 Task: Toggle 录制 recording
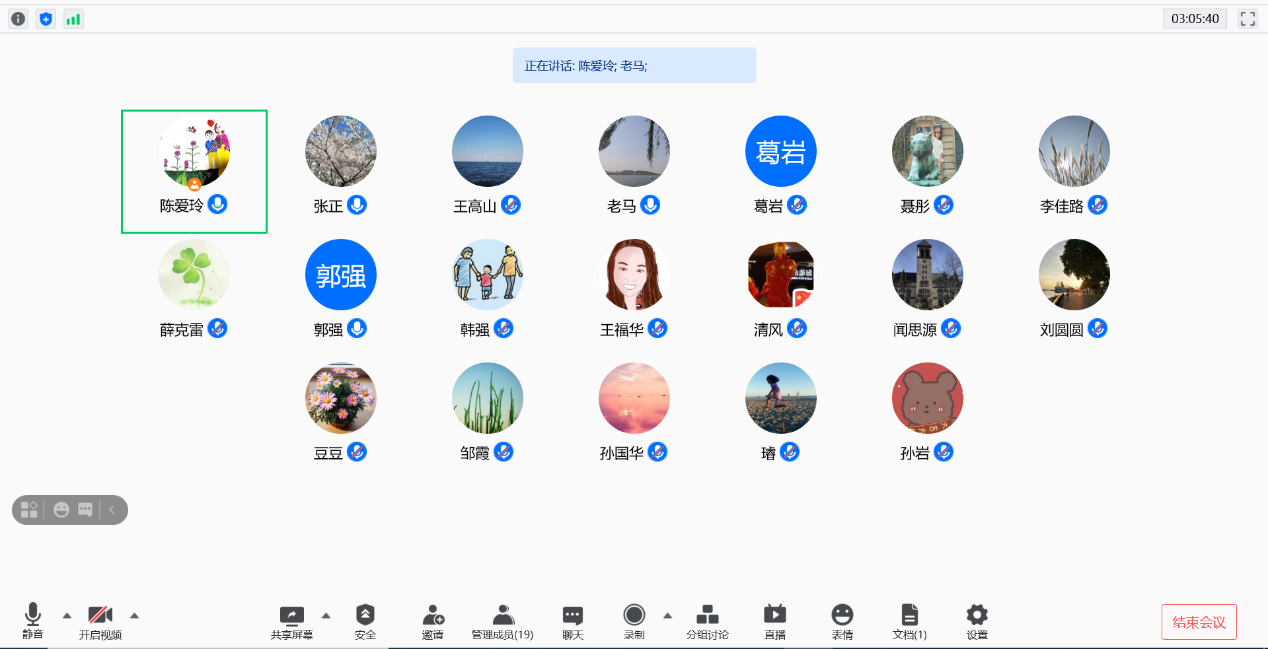[634, 621]
